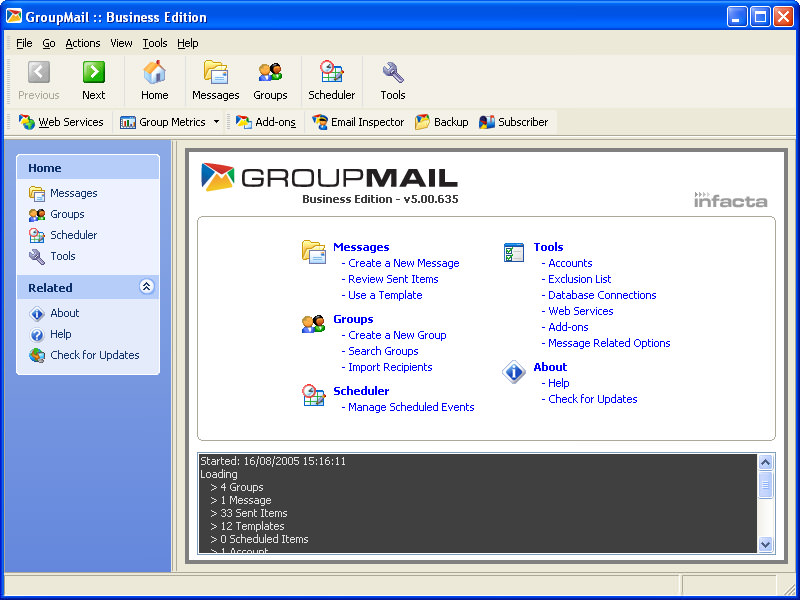Open Home from the toolbar house icon

[x=155, y=81]
